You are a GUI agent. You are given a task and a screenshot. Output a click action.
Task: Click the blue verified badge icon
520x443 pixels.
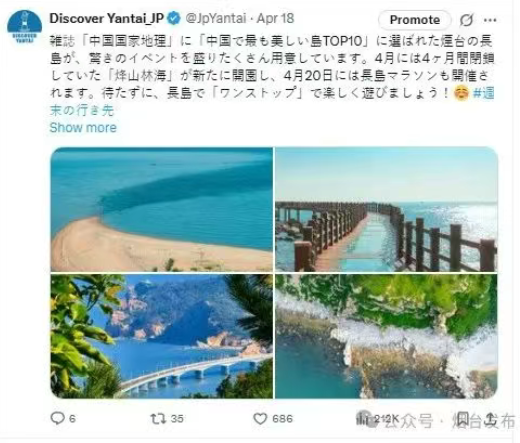174,18
